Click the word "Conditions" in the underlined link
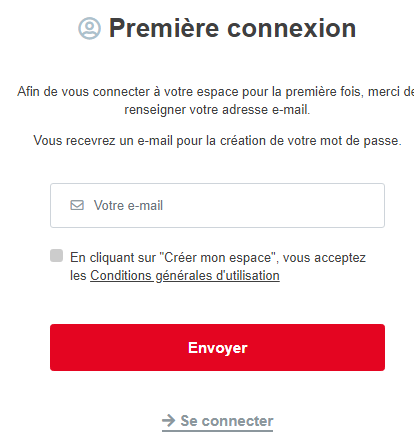The height and width of the screenshot is (445, 414). point(121,276)
